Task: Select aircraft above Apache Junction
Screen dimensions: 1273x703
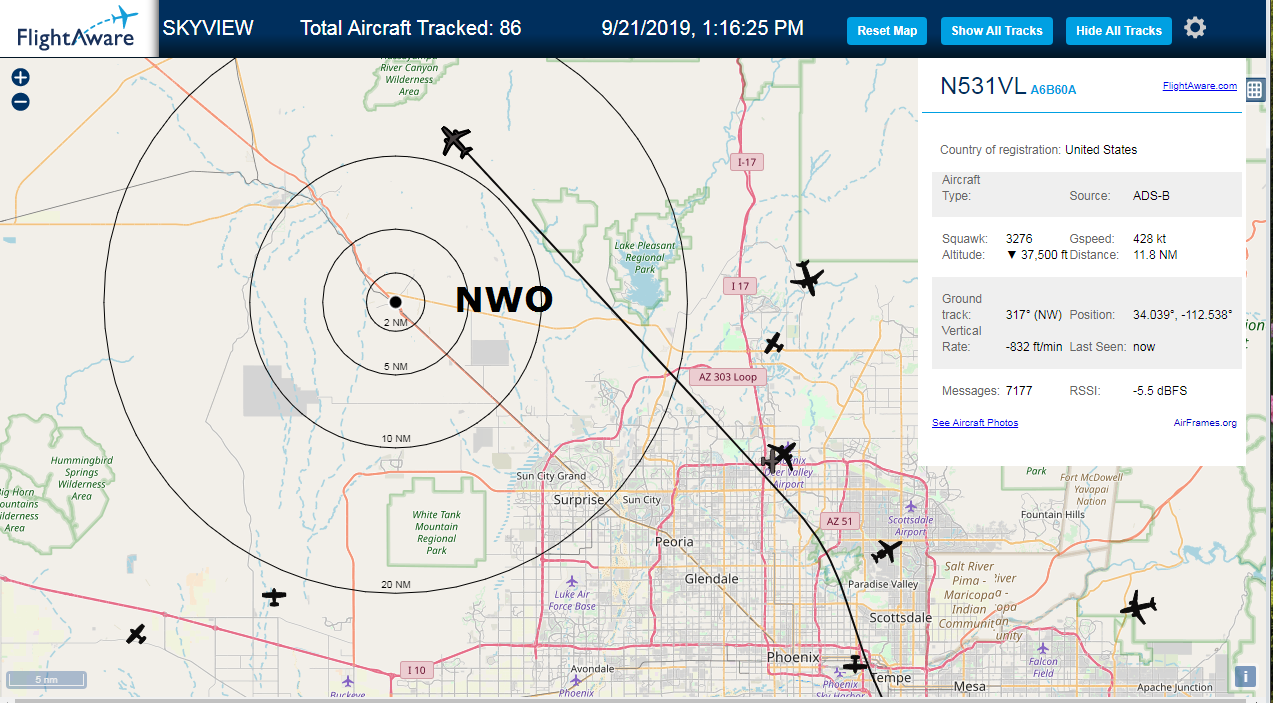Action: point(1138,606)
